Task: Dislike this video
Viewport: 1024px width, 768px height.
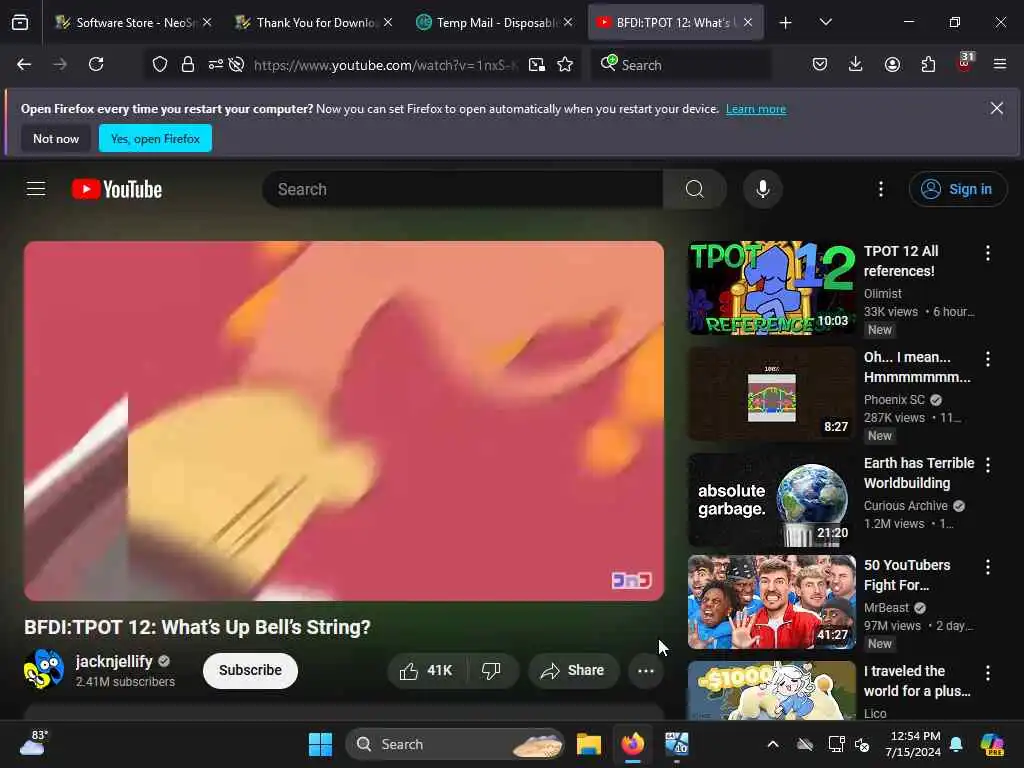Action: (x=491, y=671)
